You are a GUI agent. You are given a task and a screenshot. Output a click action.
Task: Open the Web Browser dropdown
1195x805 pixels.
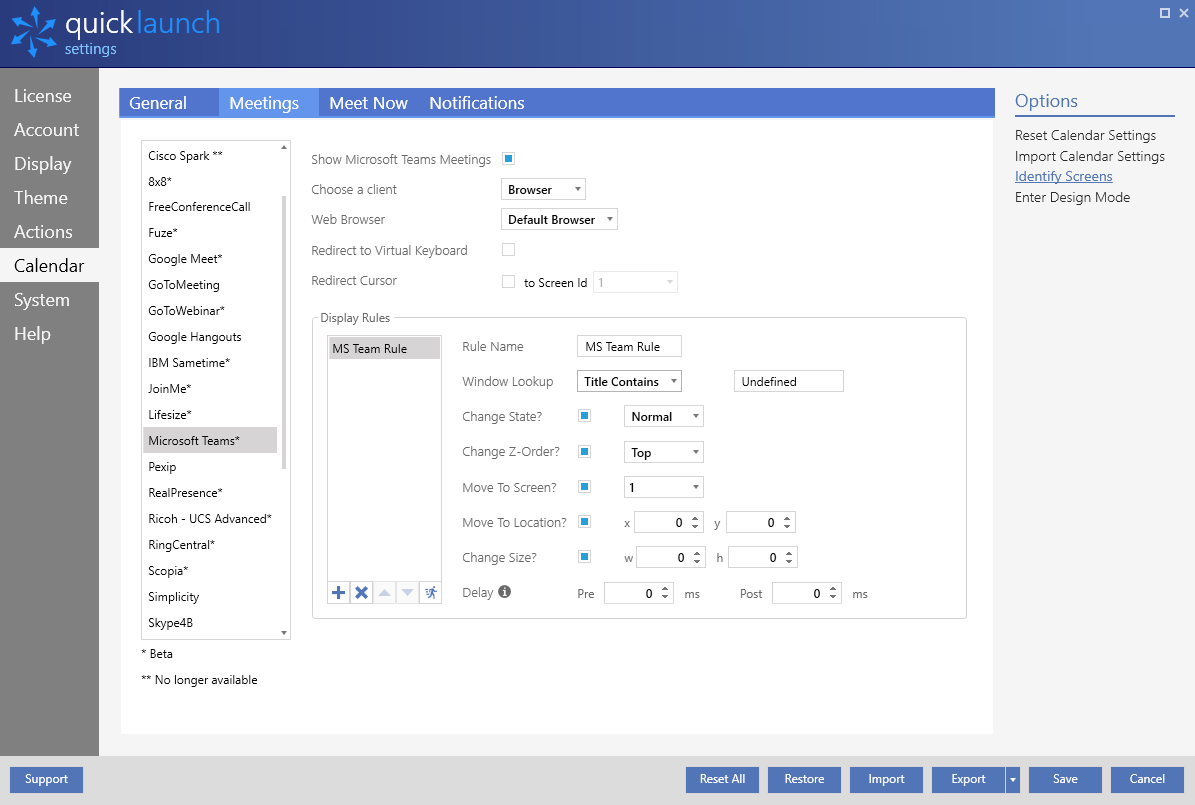[x=559, y=220]
